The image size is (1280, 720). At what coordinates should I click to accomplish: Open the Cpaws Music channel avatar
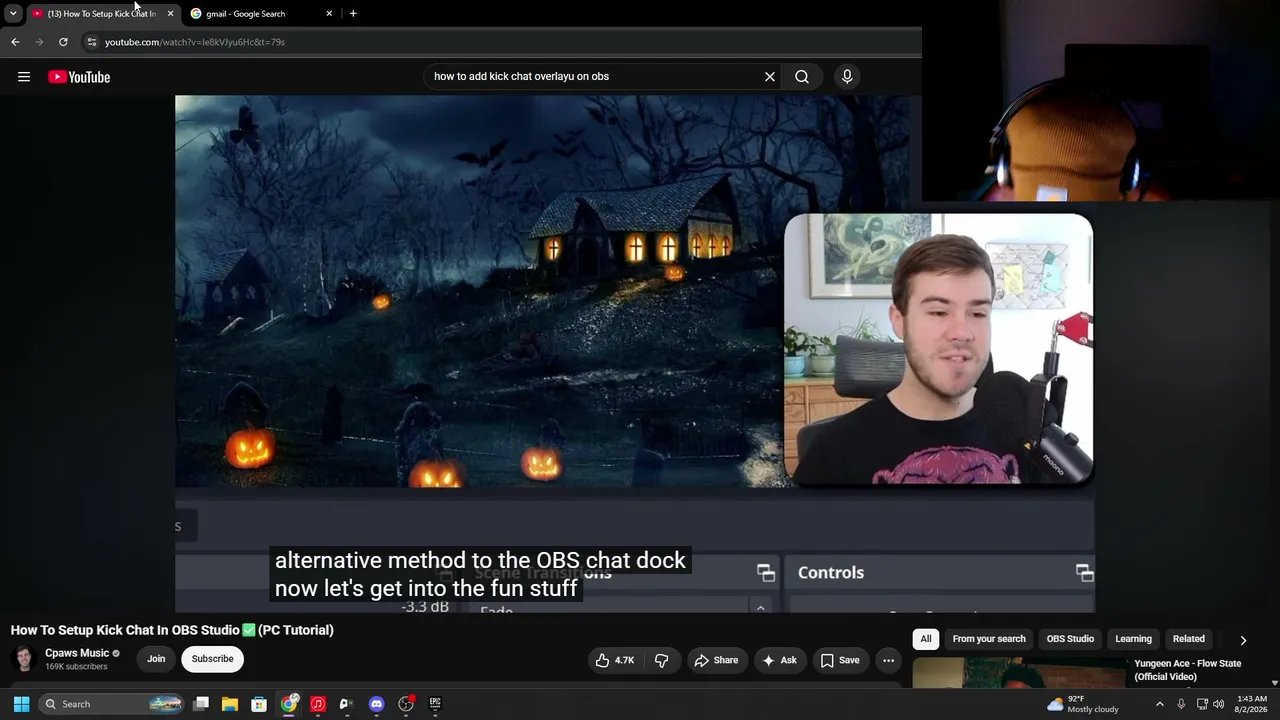click(x=24, y=659)
